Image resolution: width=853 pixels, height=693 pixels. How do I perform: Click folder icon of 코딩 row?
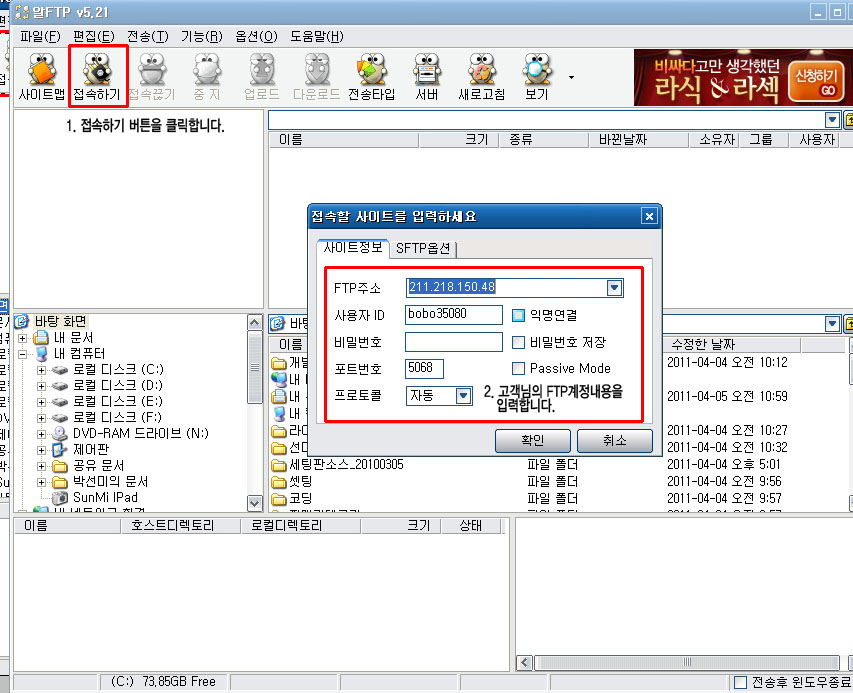[279, 499]
